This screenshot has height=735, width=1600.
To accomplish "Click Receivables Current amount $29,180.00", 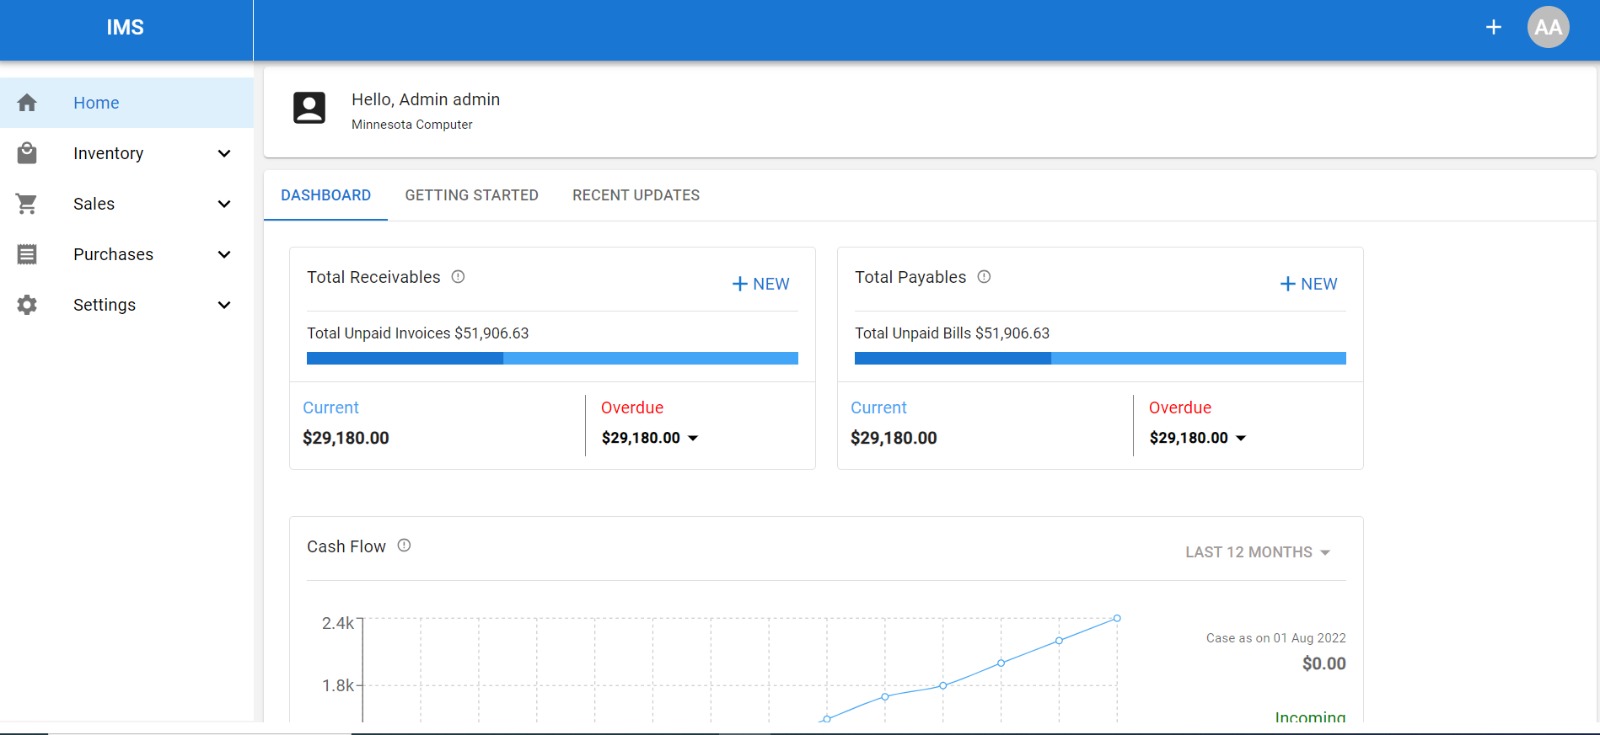I will (346, 438).
